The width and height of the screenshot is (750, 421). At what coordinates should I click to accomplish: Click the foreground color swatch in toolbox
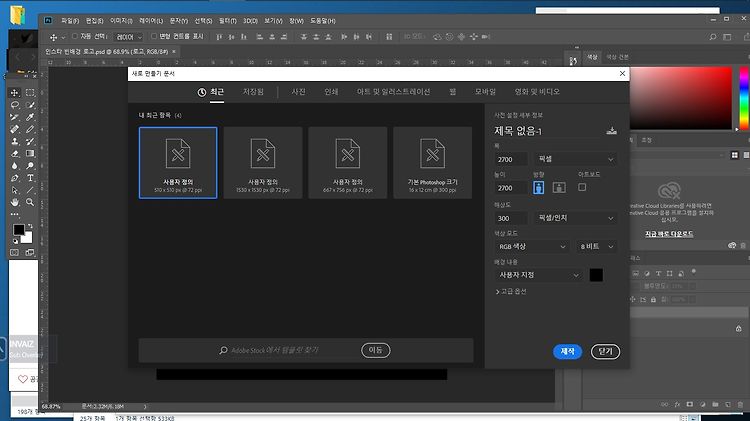tap(18, 230)
